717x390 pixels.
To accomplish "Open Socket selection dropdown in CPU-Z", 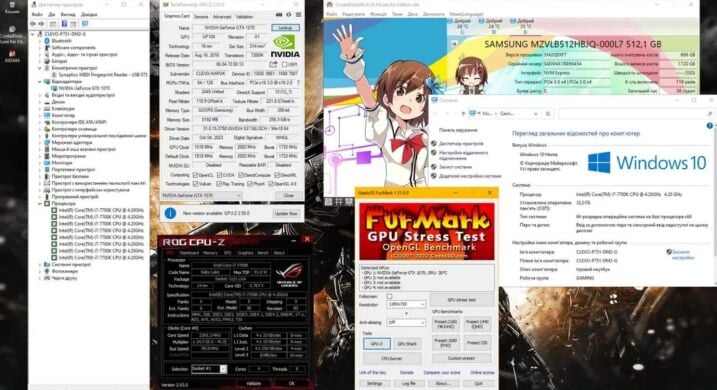I will [209, 369].
